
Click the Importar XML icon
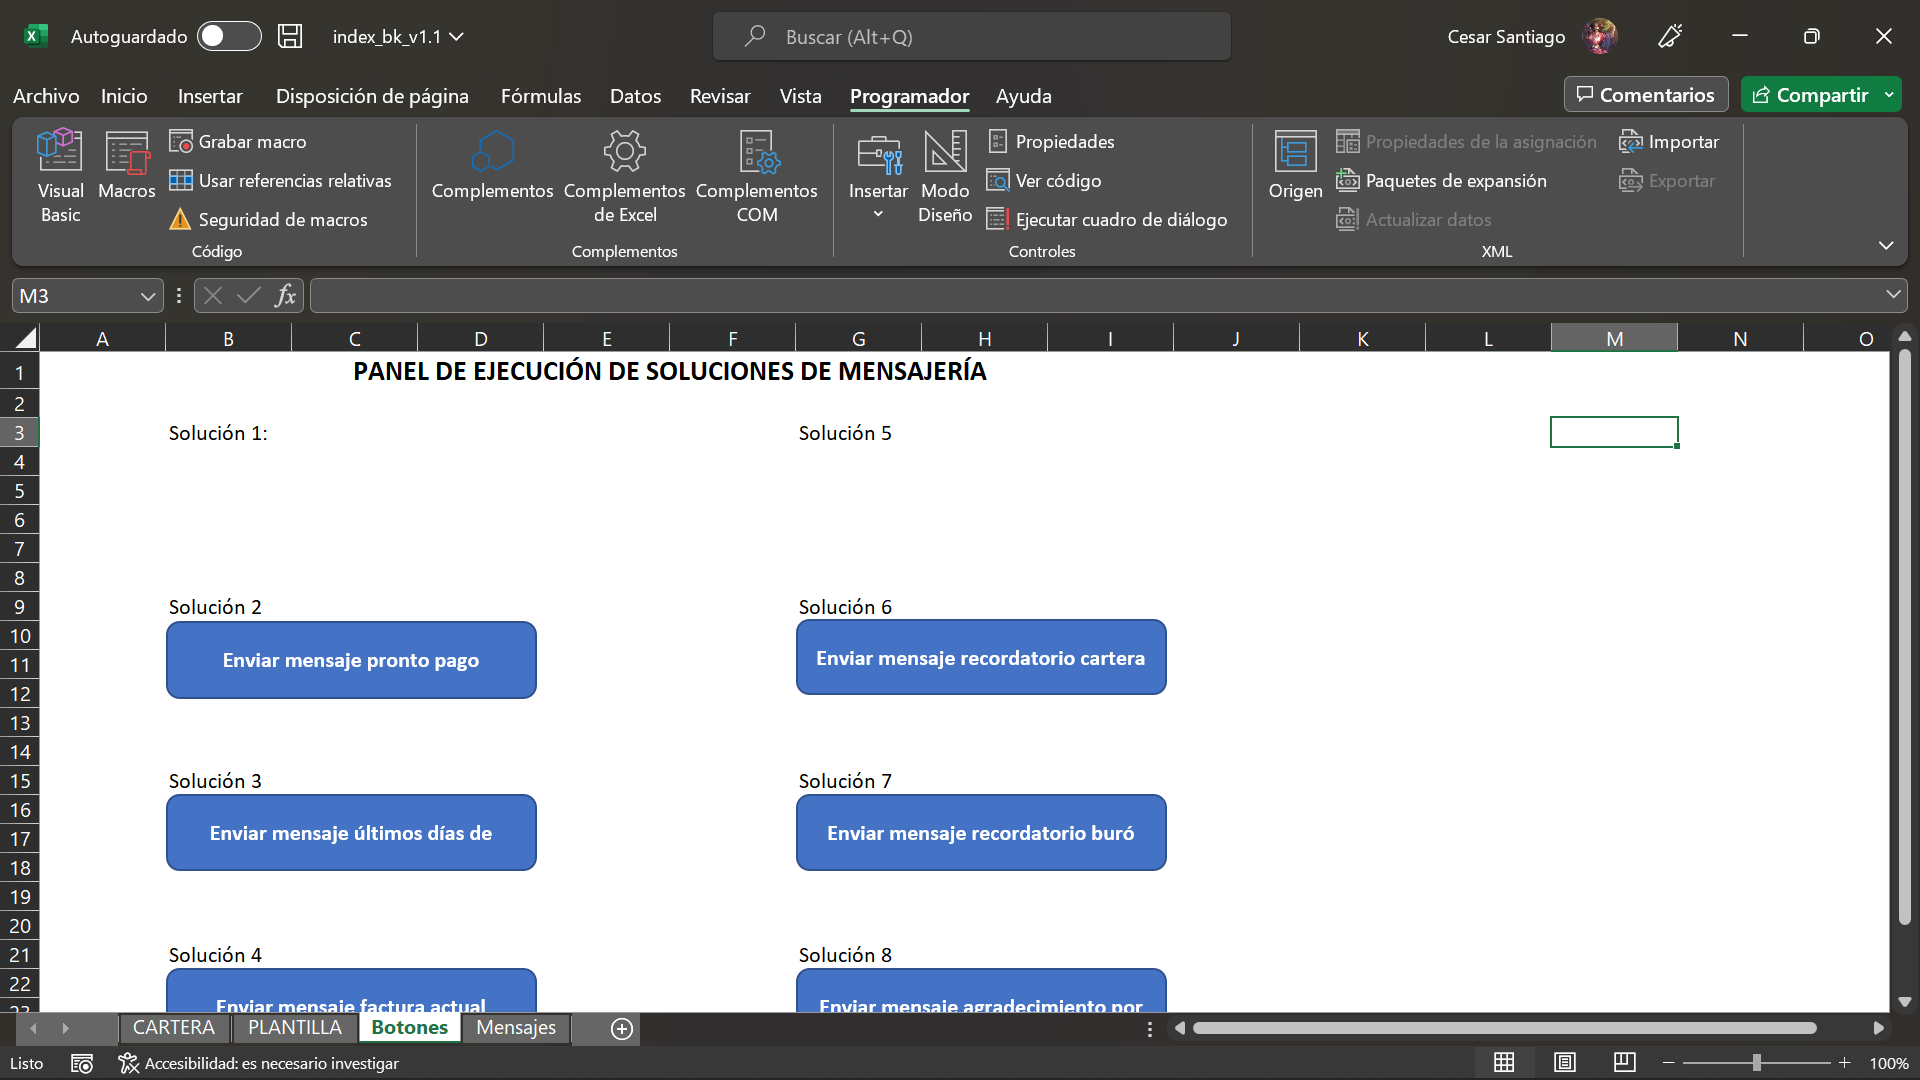[1669, 141]
